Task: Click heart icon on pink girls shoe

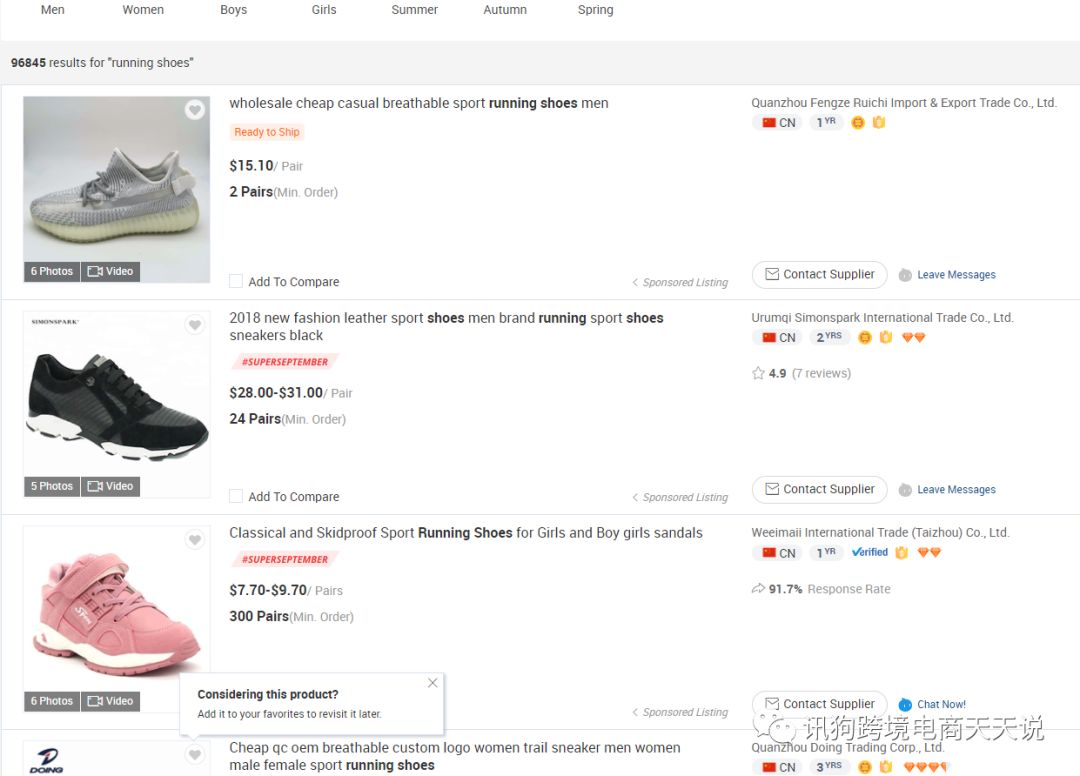Action: pyautogui.click(x=195, y=540)
